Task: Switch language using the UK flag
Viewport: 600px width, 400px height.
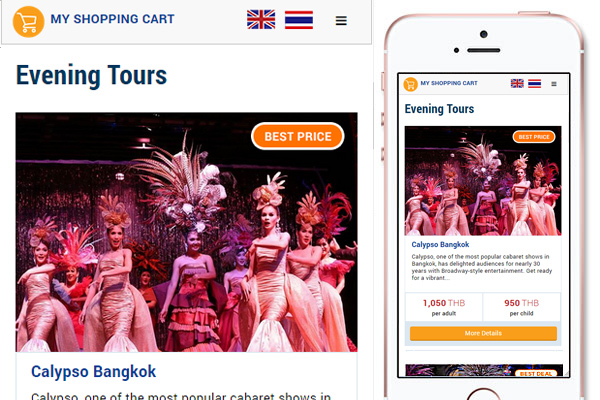Action: click(261, 20)
